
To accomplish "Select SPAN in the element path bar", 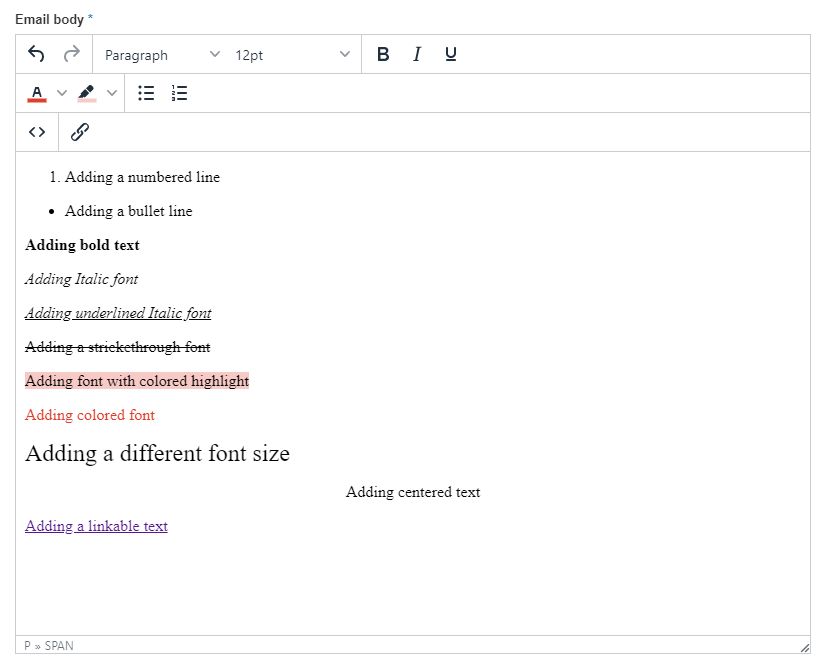I will (60, 646).
